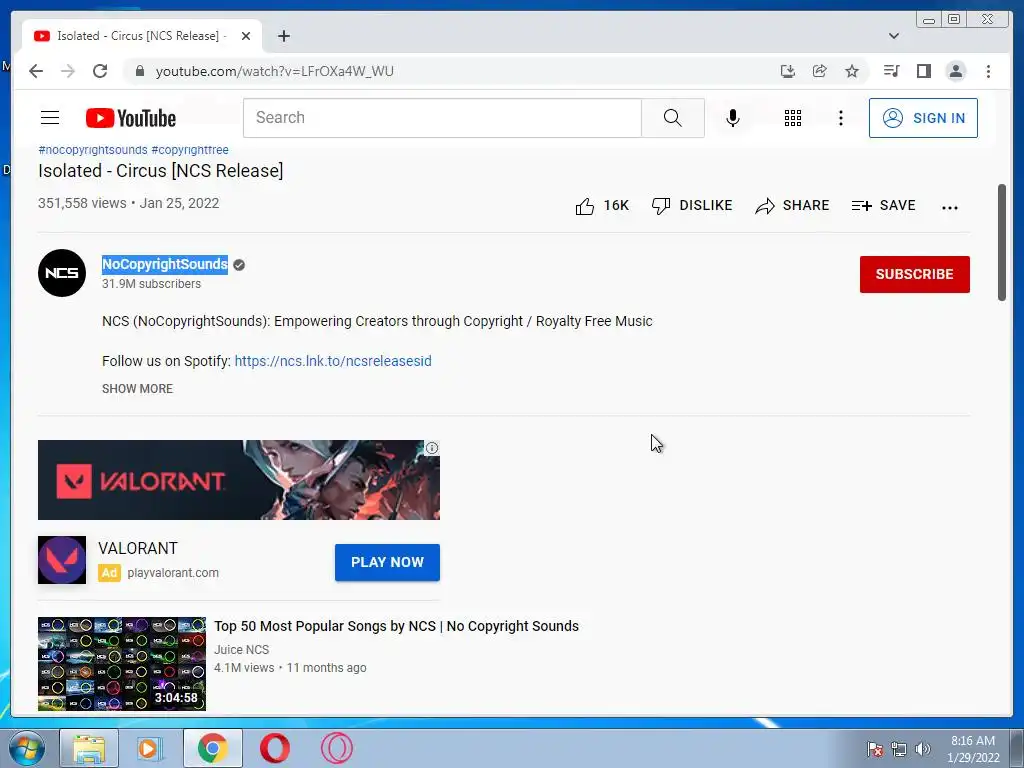The image size is (1024, 768).
Task: Open the ncs.lnk.to Spotify link
Action: tap(333, 361)
